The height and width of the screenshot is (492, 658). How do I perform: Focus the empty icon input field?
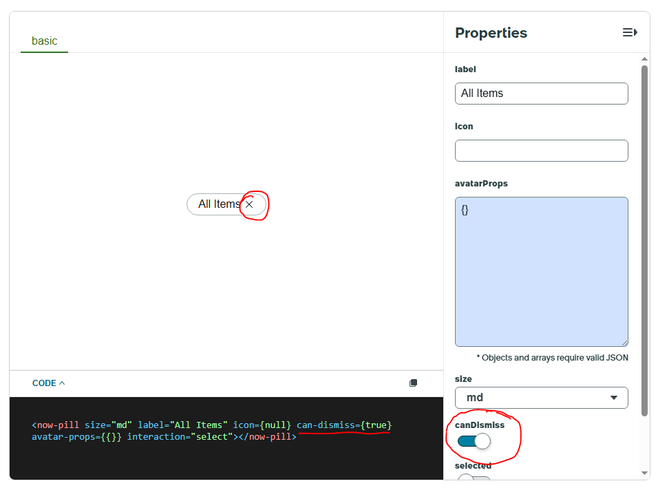tap(541, 151)
